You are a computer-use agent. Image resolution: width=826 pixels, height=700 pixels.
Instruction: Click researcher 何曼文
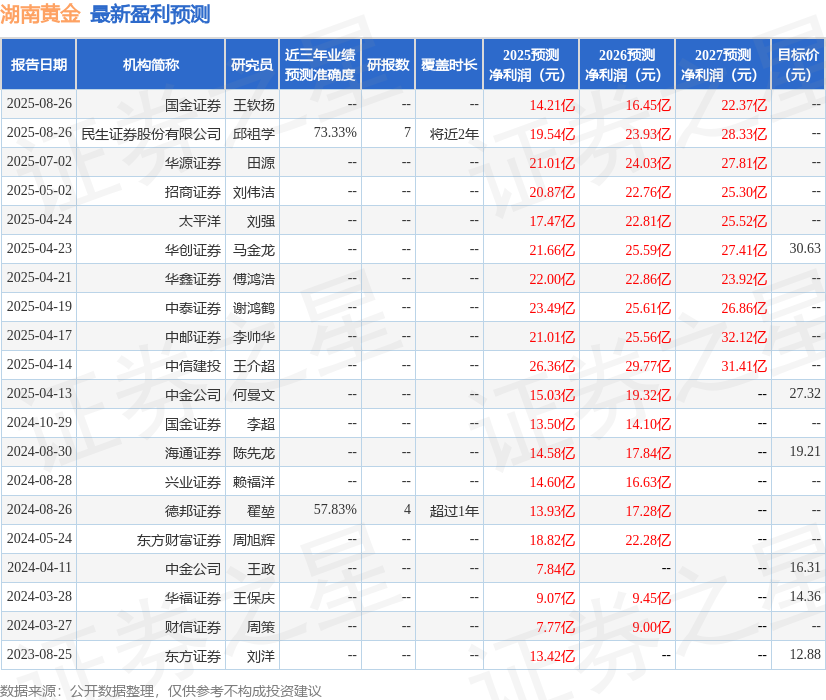click(x=254, y=395)
